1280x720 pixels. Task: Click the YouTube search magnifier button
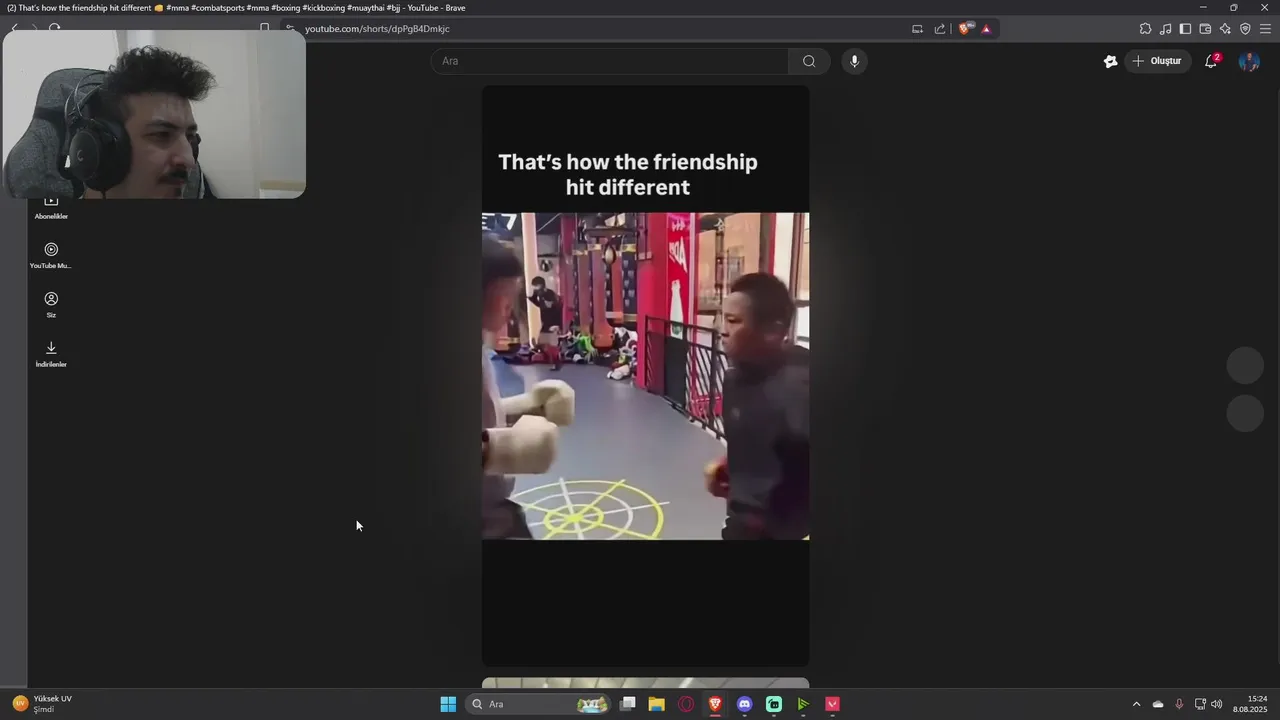(808, 61)
